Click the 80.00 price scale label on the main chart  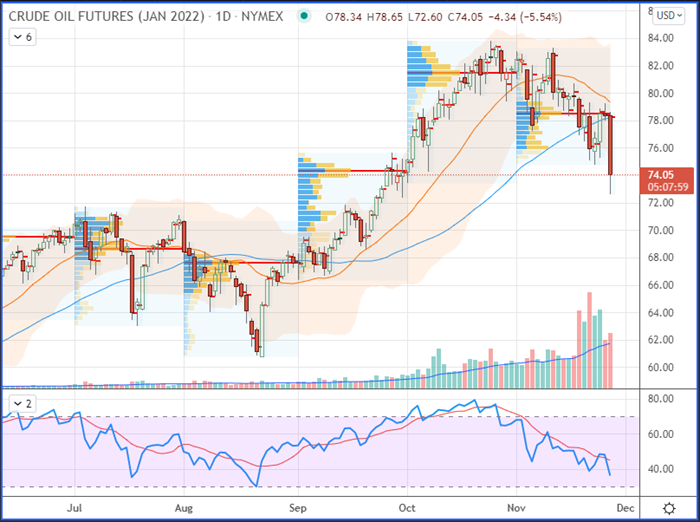click(661, 93)
